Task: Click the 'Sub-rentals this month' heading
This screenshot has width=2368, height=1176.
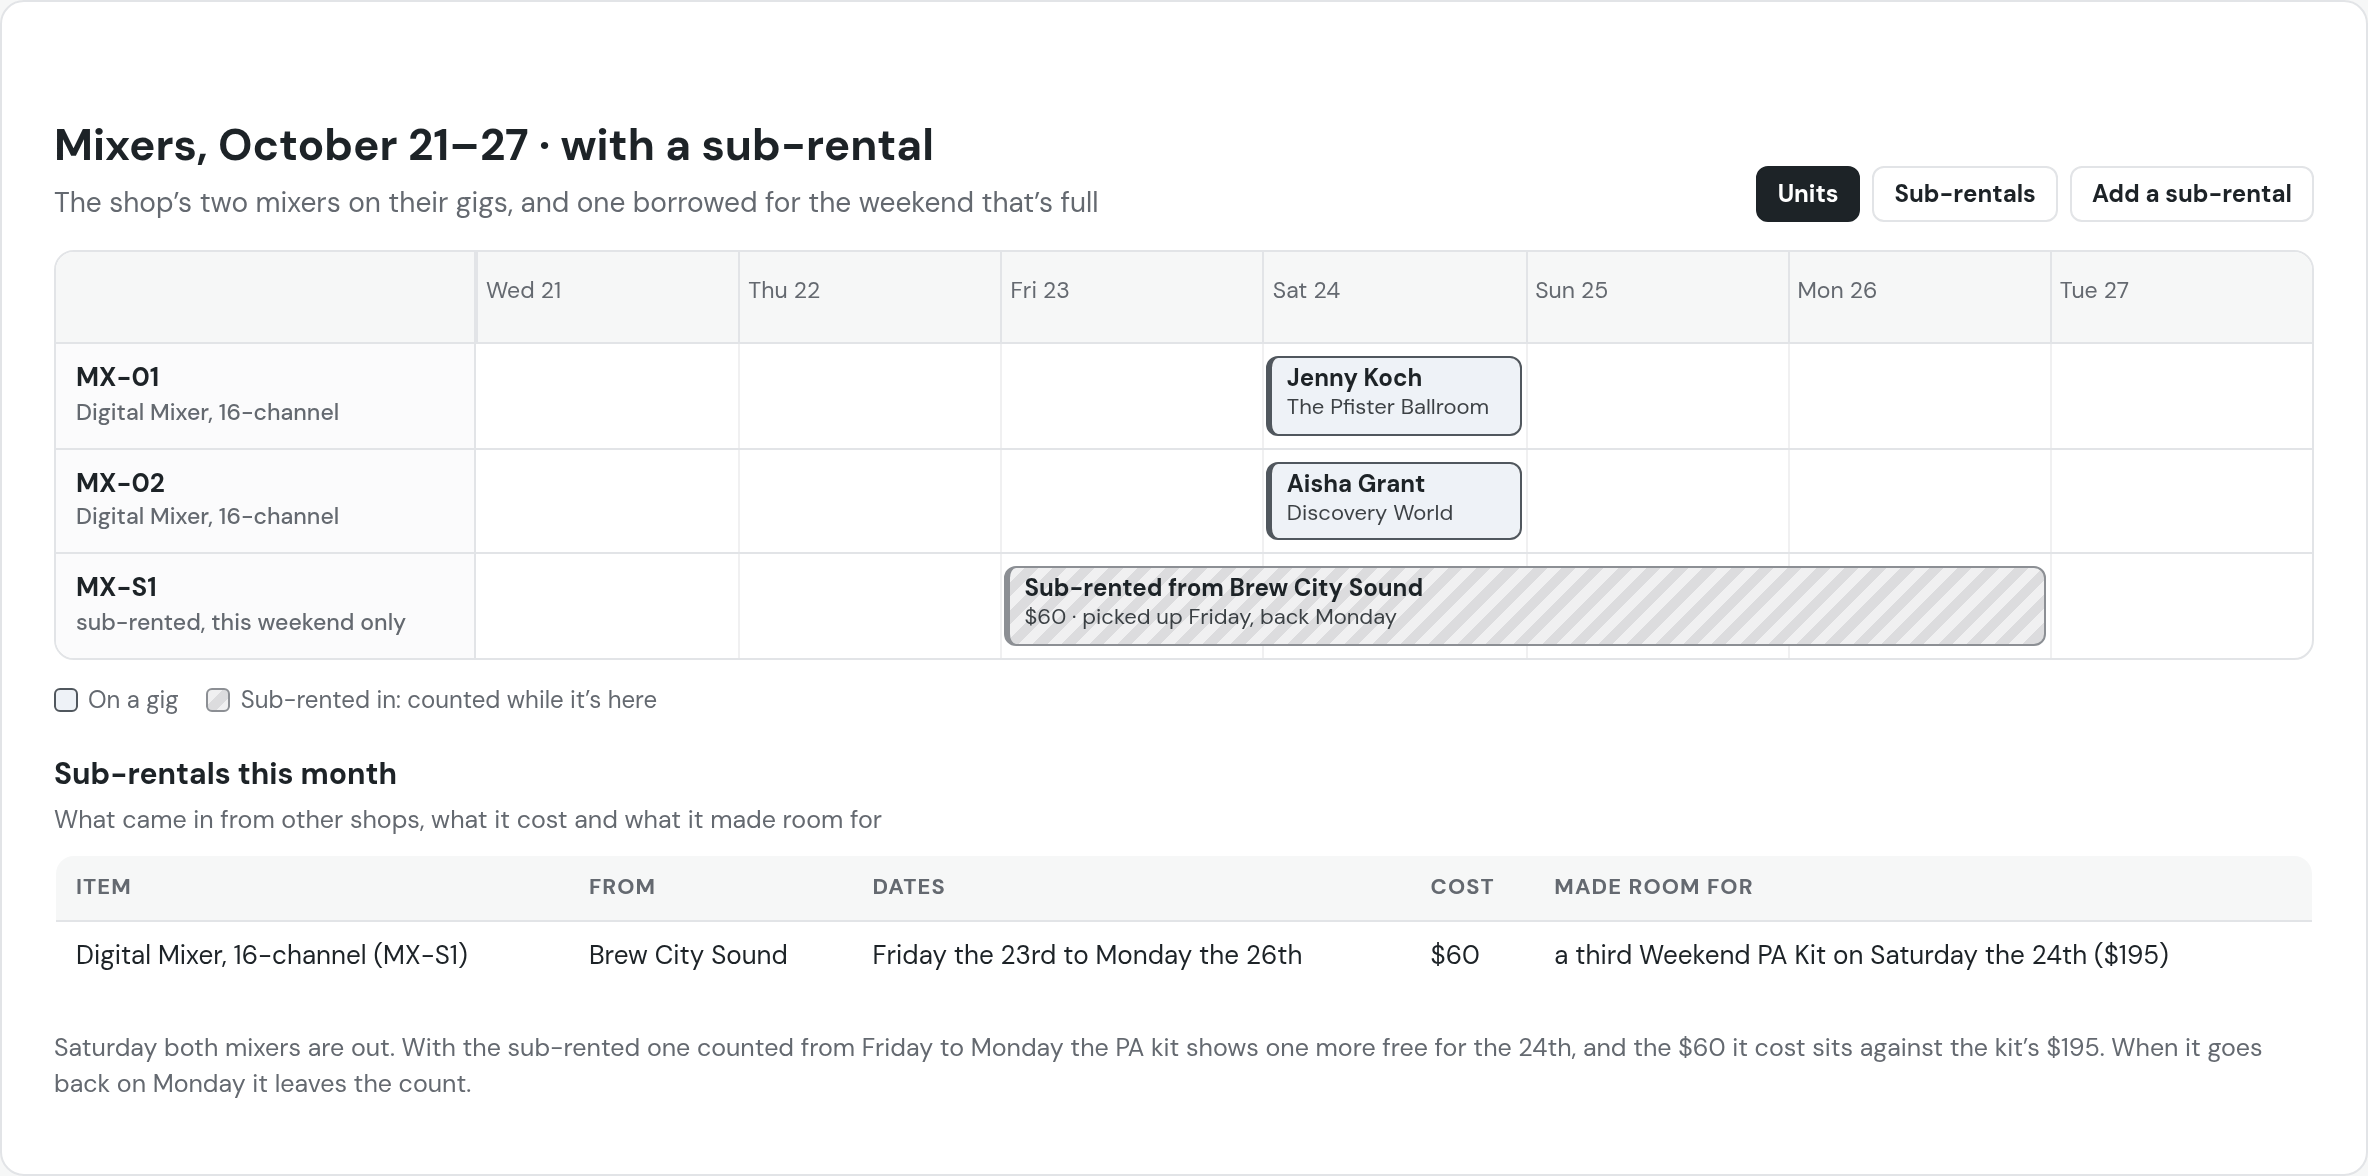Action: [225, 774]
